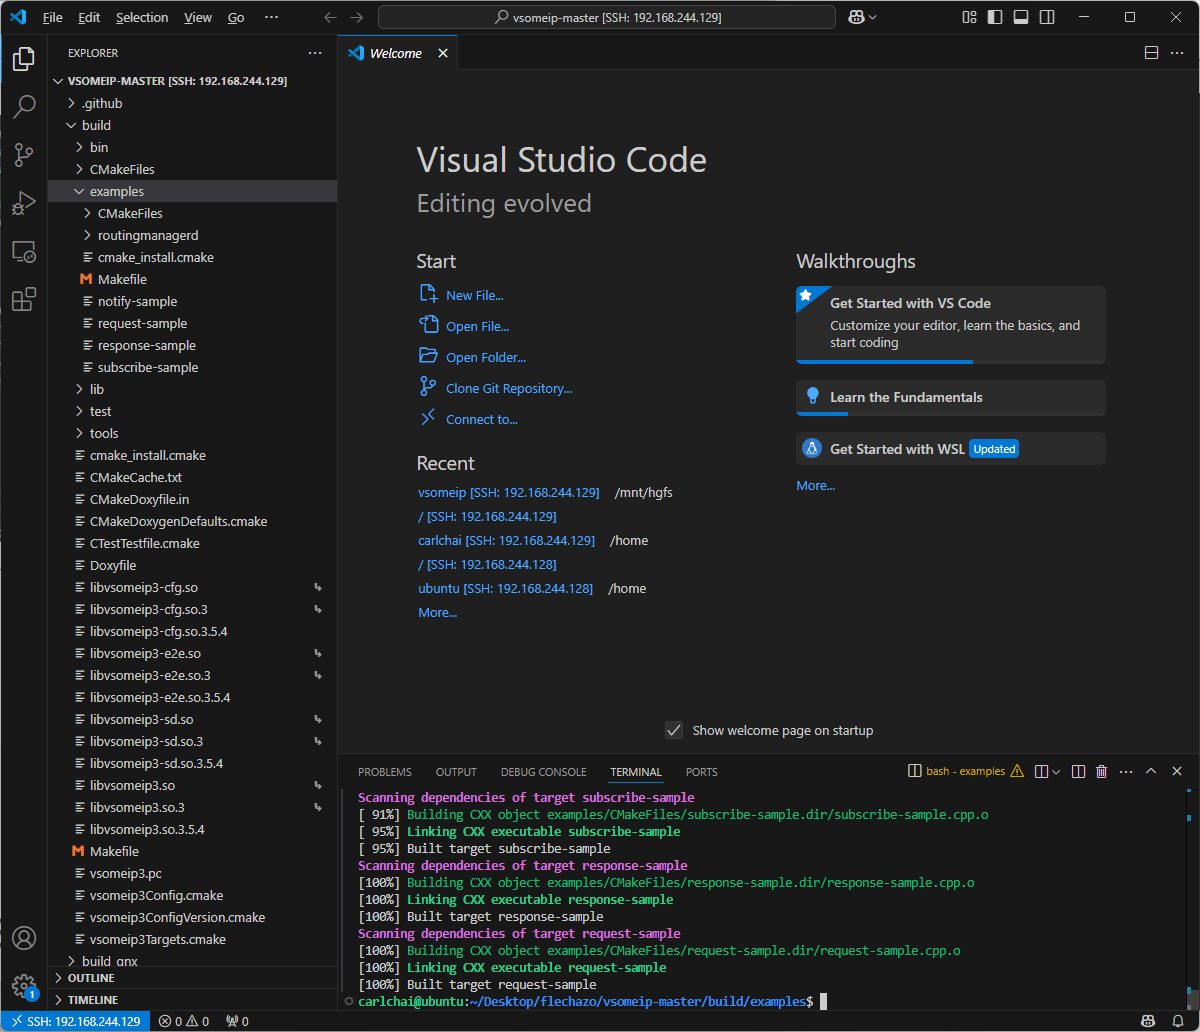Expand the .github folder

[192, 103]
